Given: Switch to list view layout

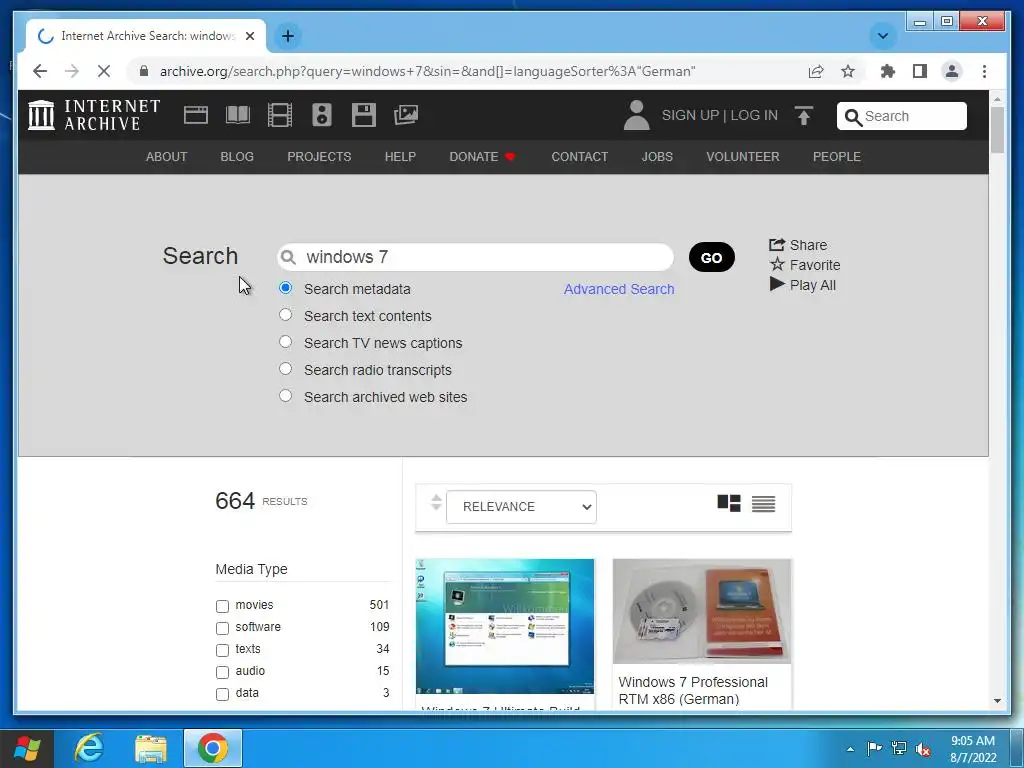Looking at the screenshot, I should [x=763, y=504].
